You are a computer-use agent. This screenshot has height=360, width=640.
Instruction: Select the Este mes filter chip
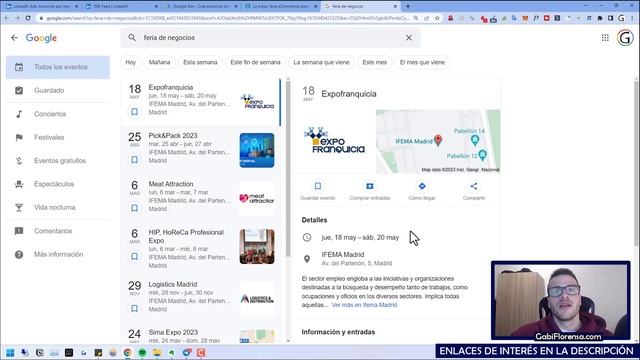pos(374,62)
